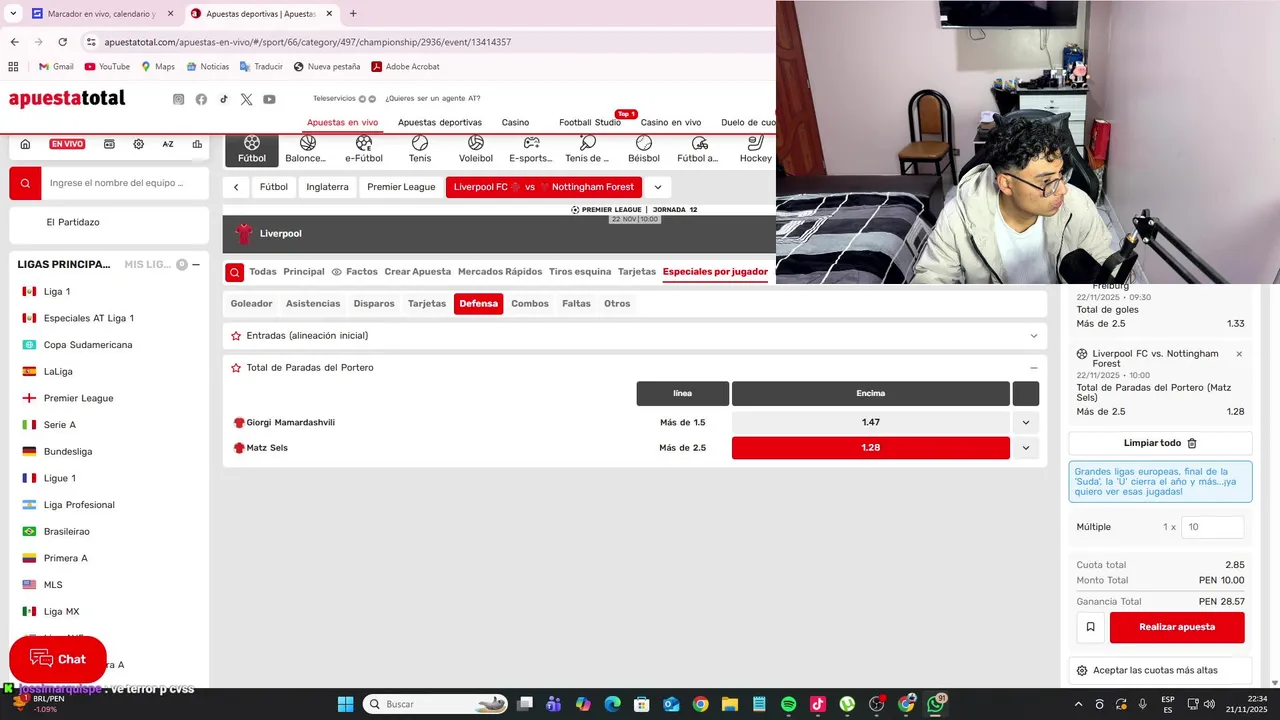Viewport: 1280px width, 720px height.
Task: Go to the sidebar home icon
Action: (x=26, y=144)
